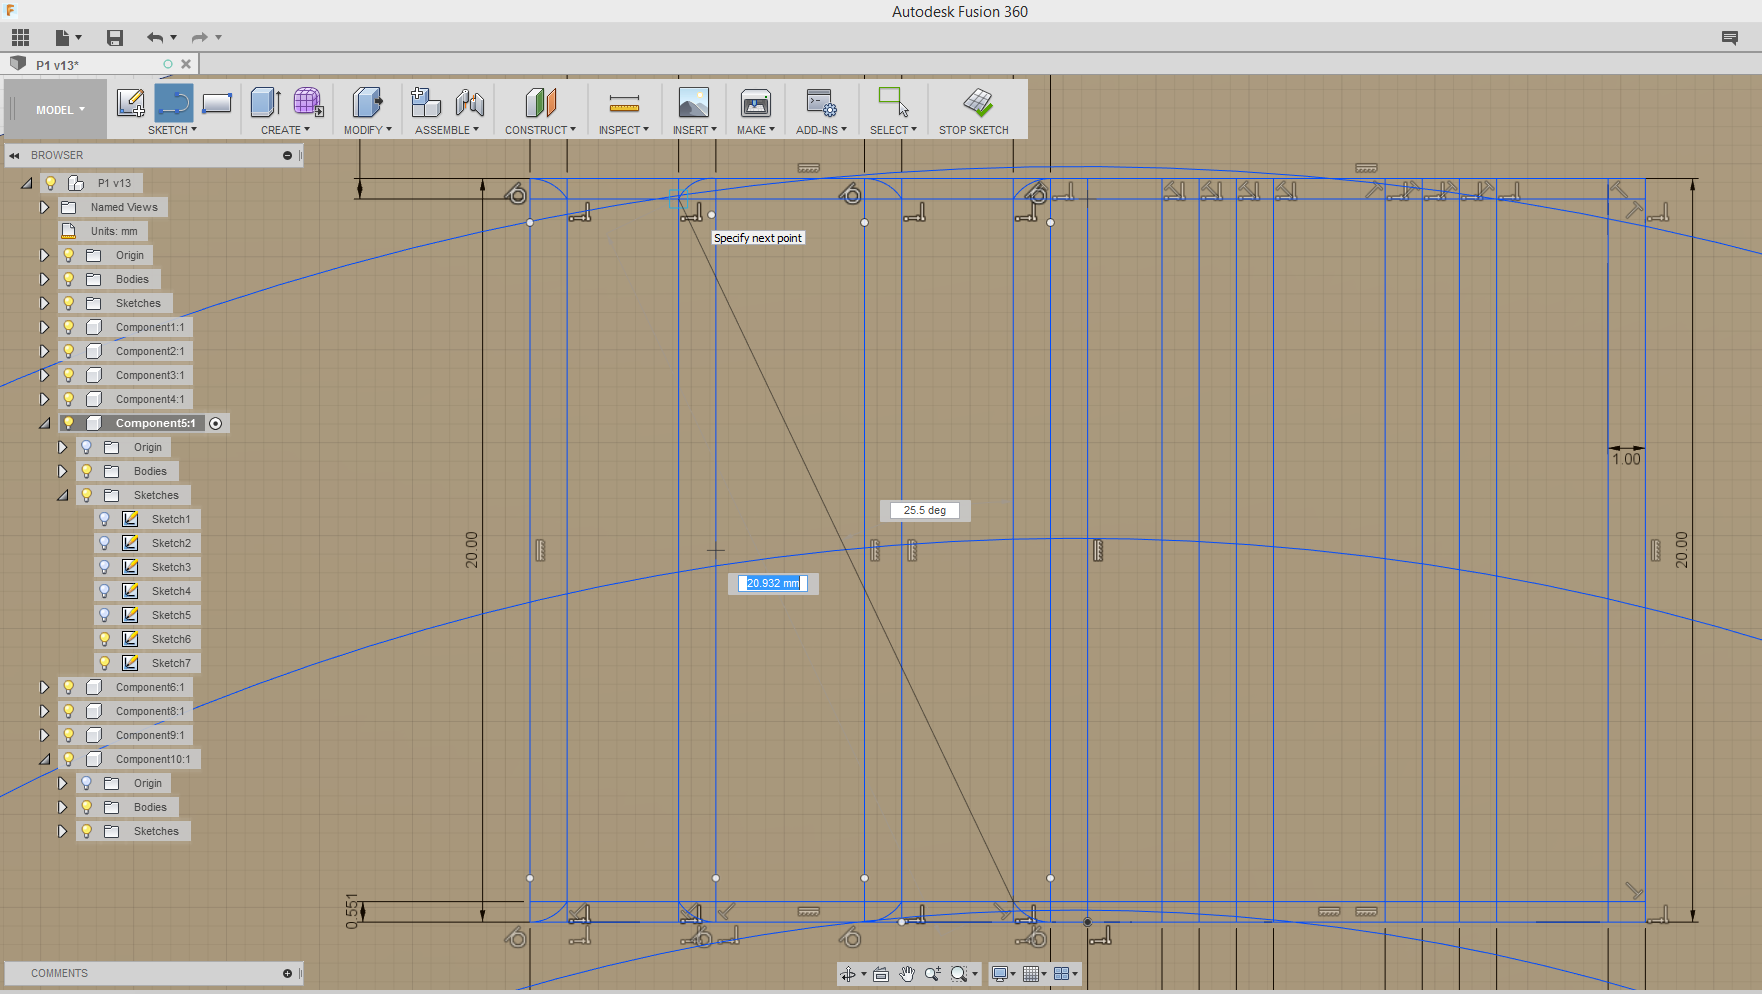
Task: Open the comments notification icon
Action: coord(1730,38)
